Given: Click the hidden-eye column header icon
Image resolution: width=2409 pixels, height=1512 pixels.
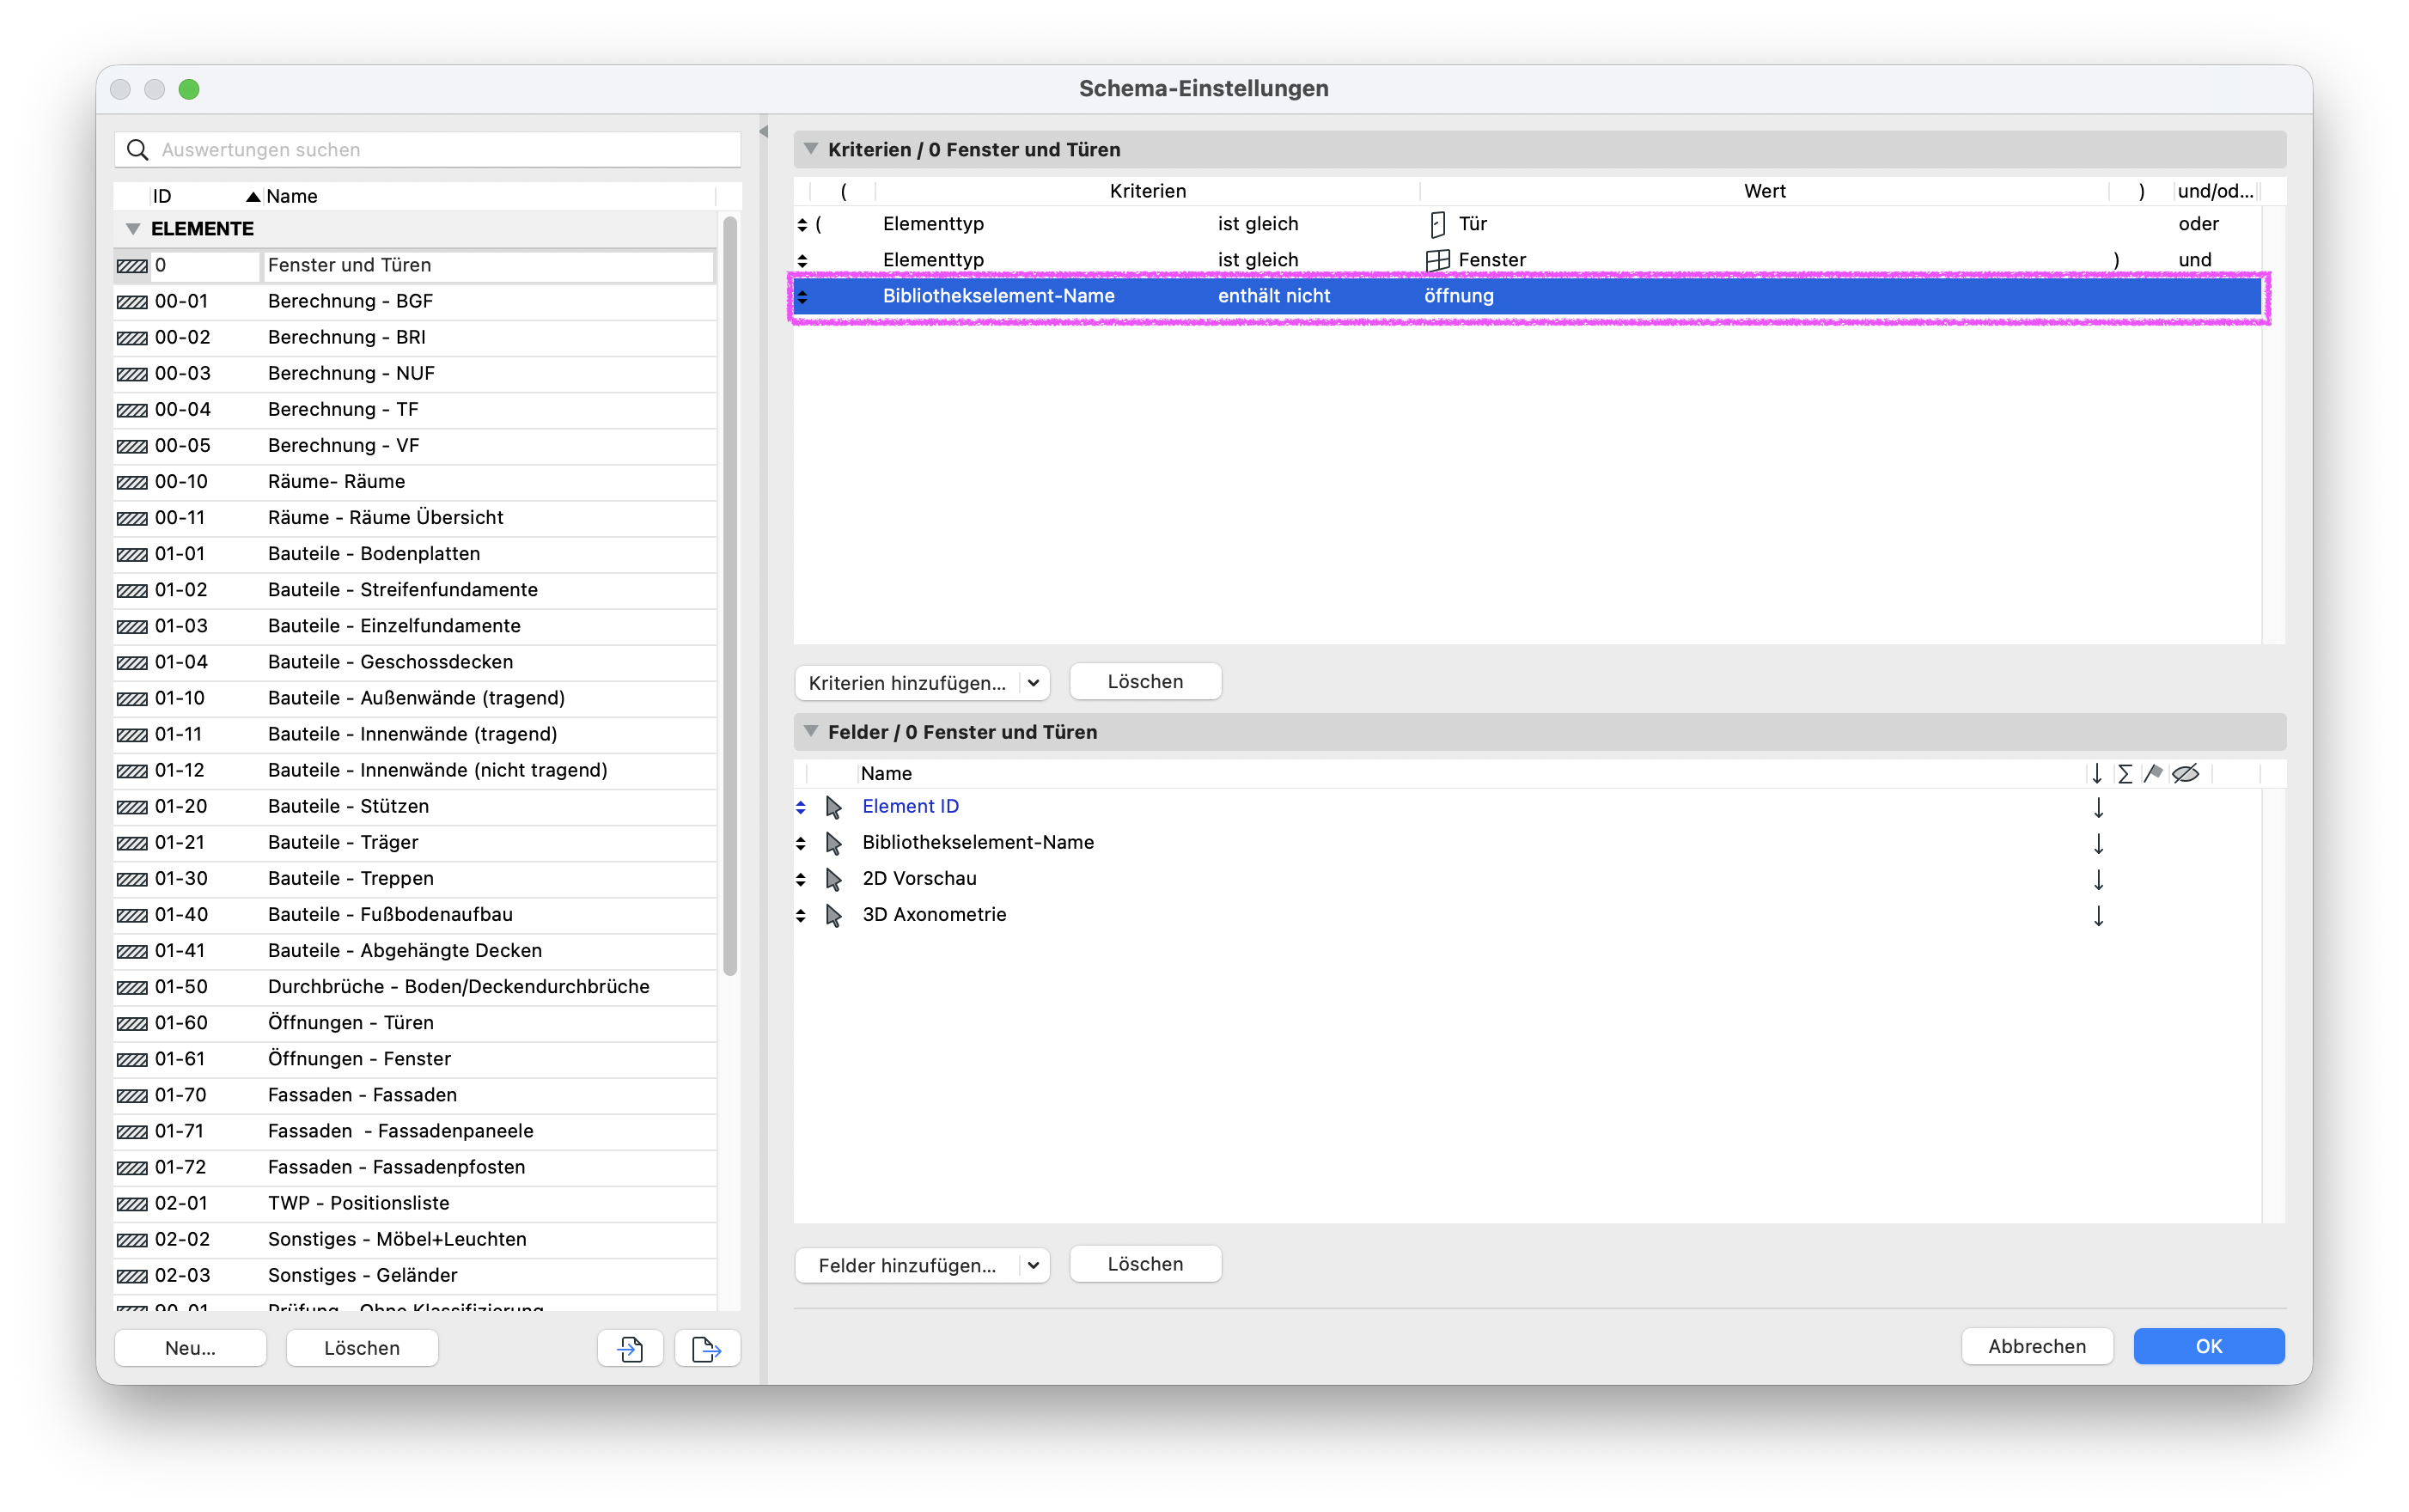Looking at the screenshot, I should coord(2185,773).
